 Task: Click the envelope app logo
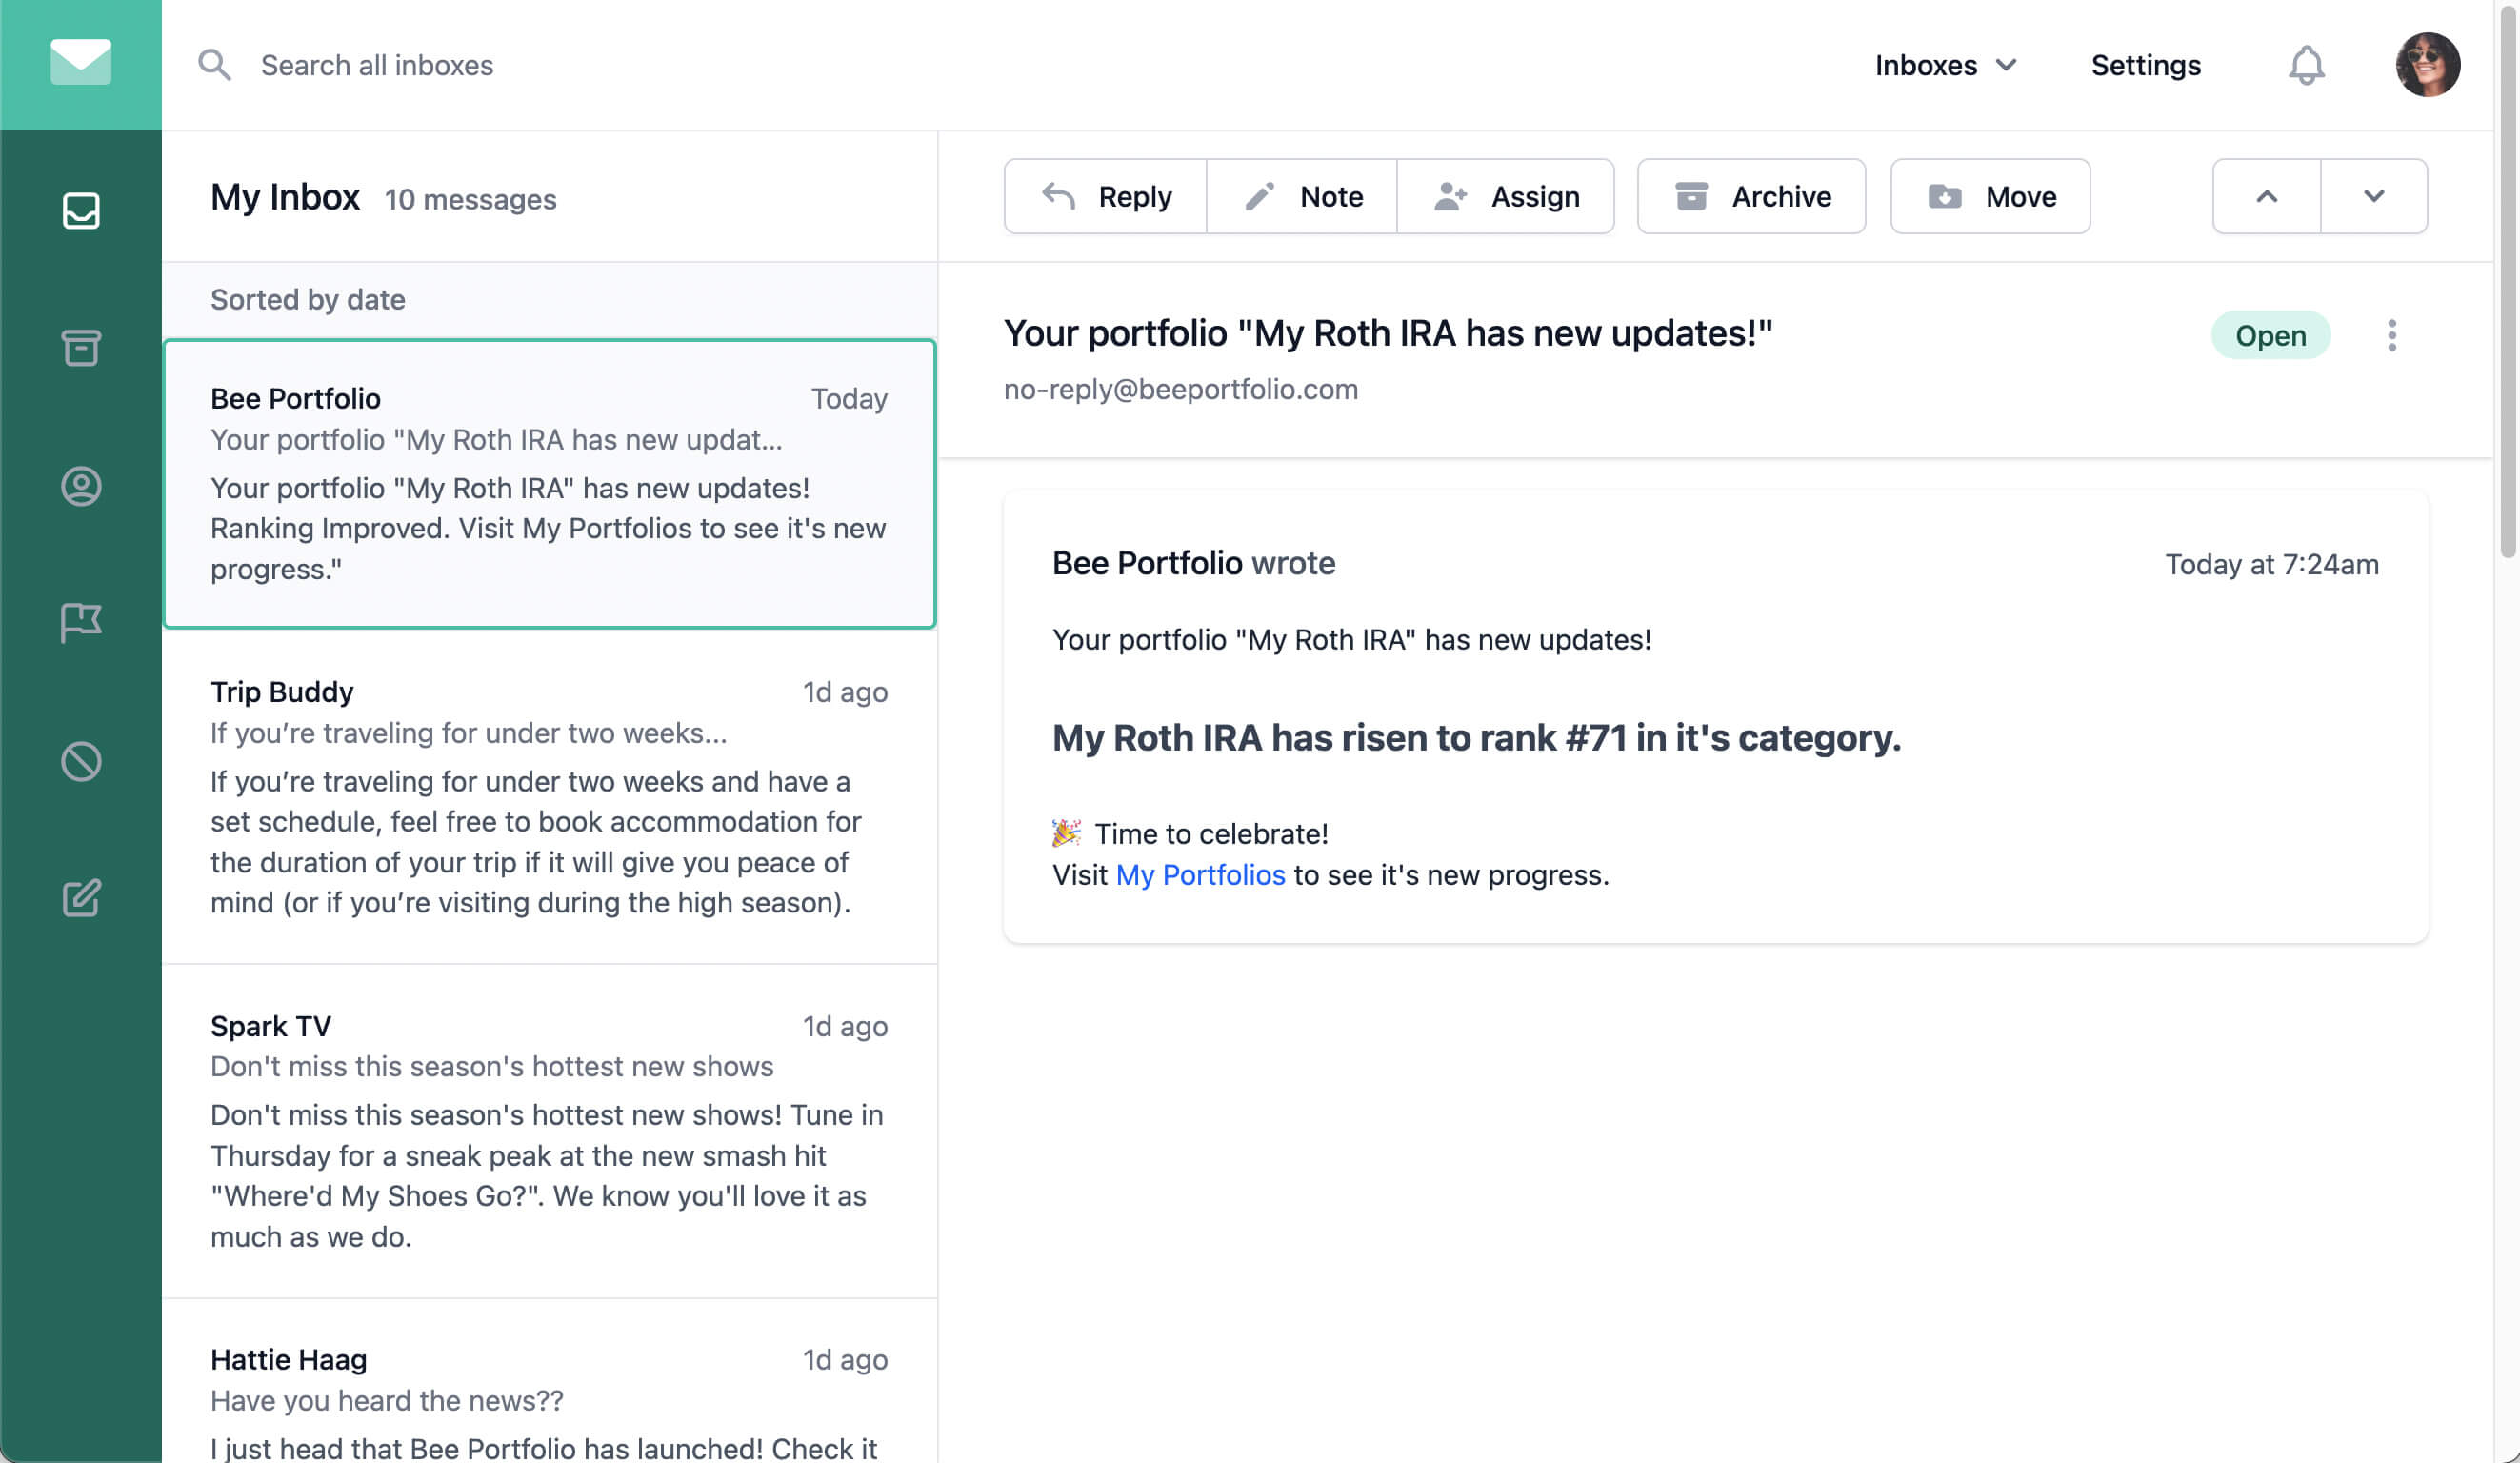(x=80, y=62)
